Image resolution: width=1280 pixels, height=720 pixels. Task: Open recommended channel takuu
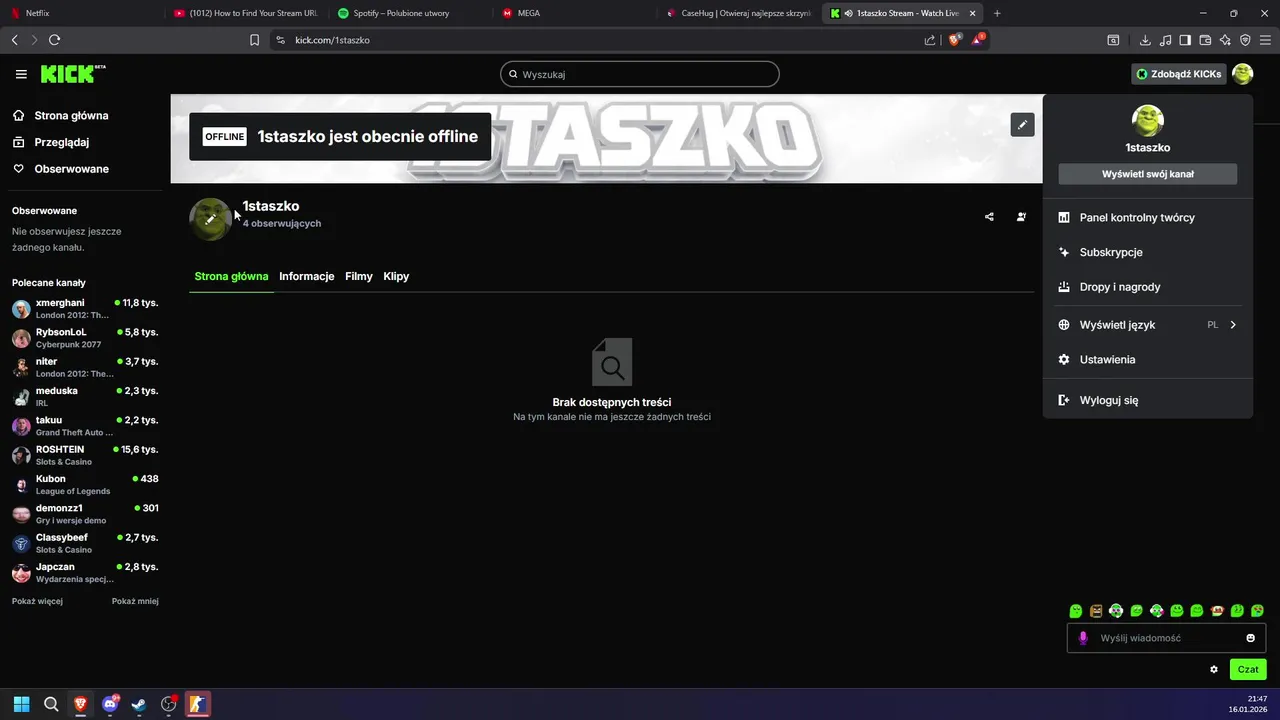pyautogui.click(x=85, y=426)
